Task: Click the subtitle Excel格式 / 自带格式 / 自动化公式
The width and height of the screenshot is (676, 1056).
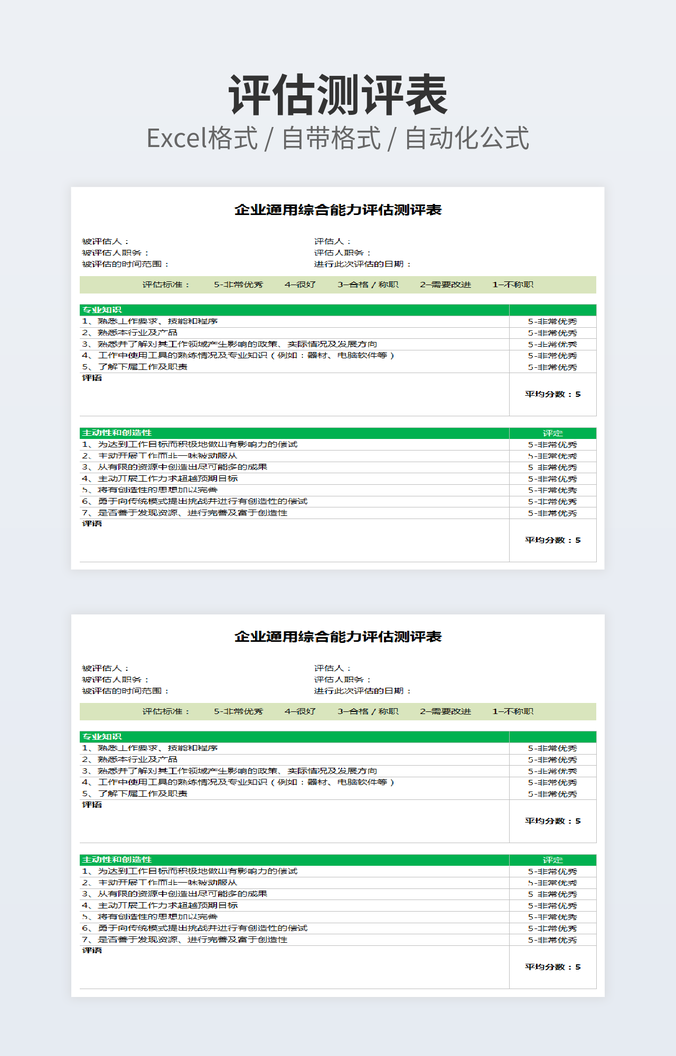Action: 338,138
